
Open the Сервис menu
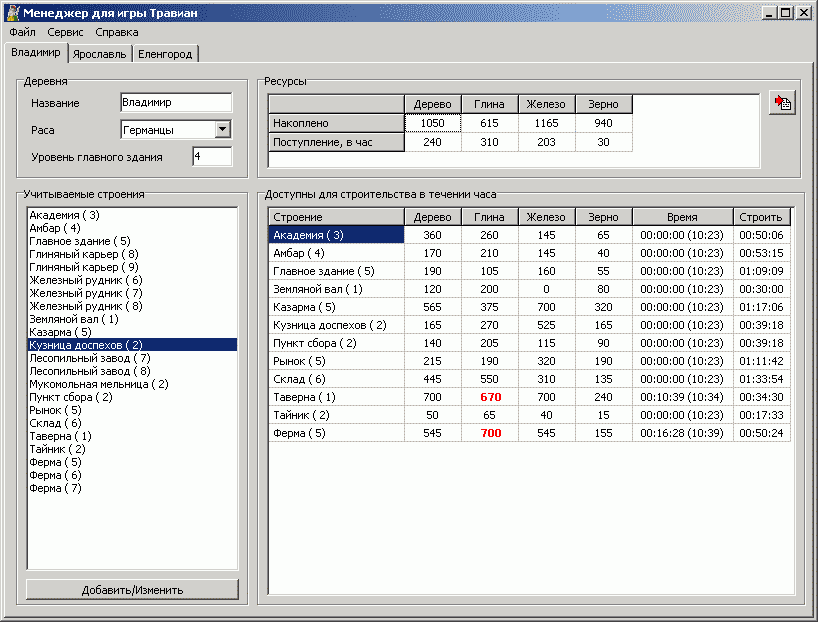tap(65, 32)
